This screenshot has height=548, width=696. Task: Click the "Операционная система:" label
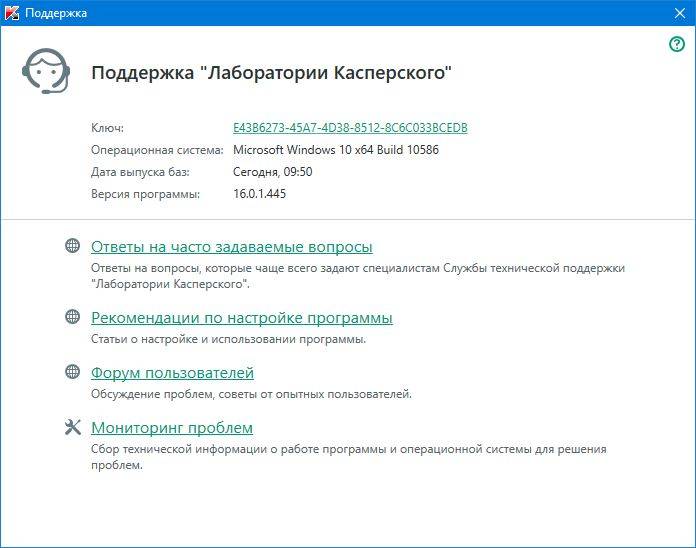(x=157, y=150)
